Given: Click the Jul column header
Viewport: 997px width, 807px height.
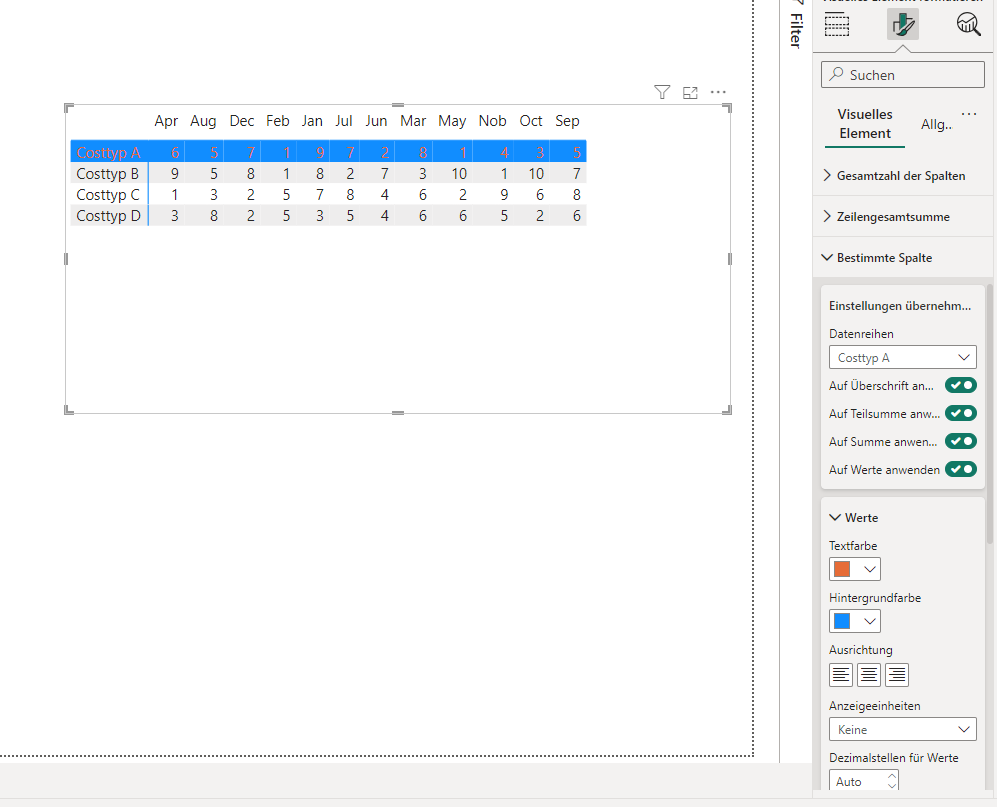Looking at the screenshot, I should coord(343,121).
